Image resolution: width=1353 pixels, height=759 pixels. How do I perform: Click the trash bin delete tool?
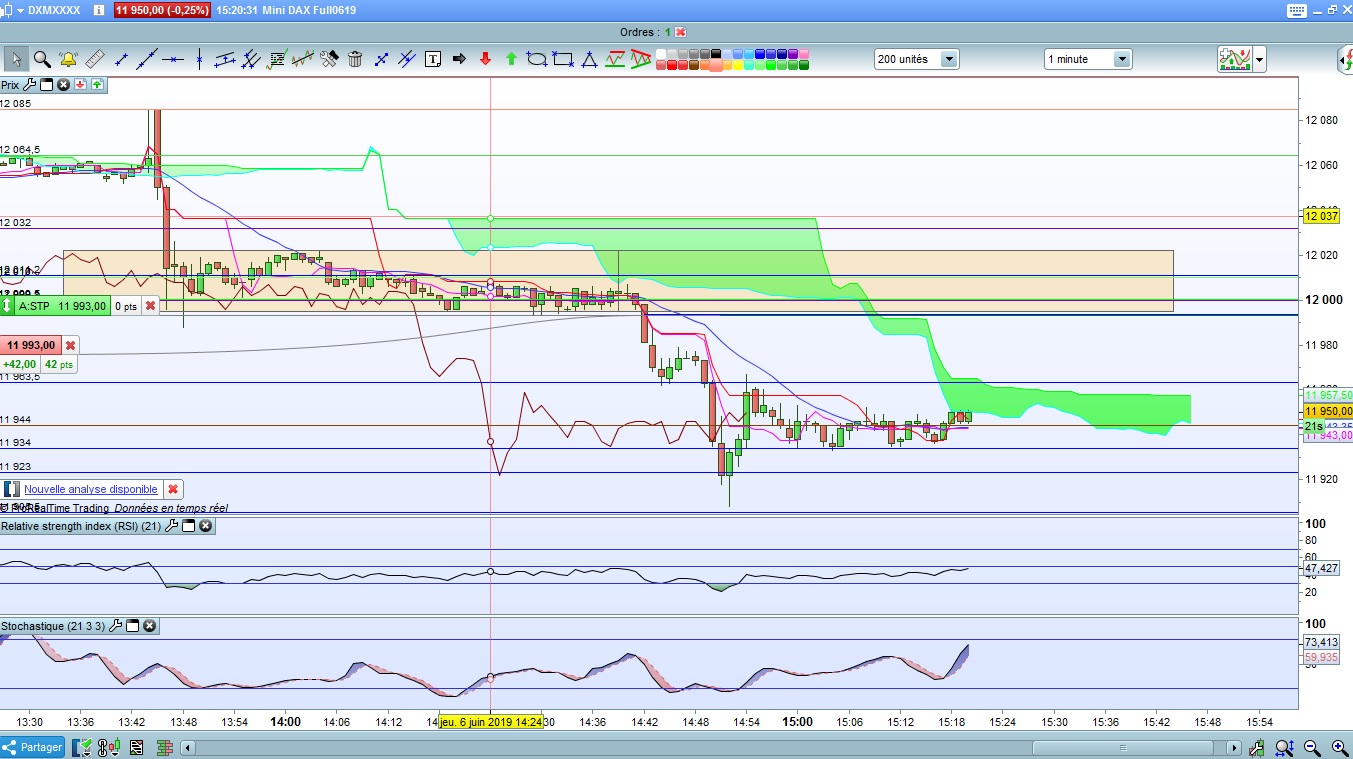point(355,59)
